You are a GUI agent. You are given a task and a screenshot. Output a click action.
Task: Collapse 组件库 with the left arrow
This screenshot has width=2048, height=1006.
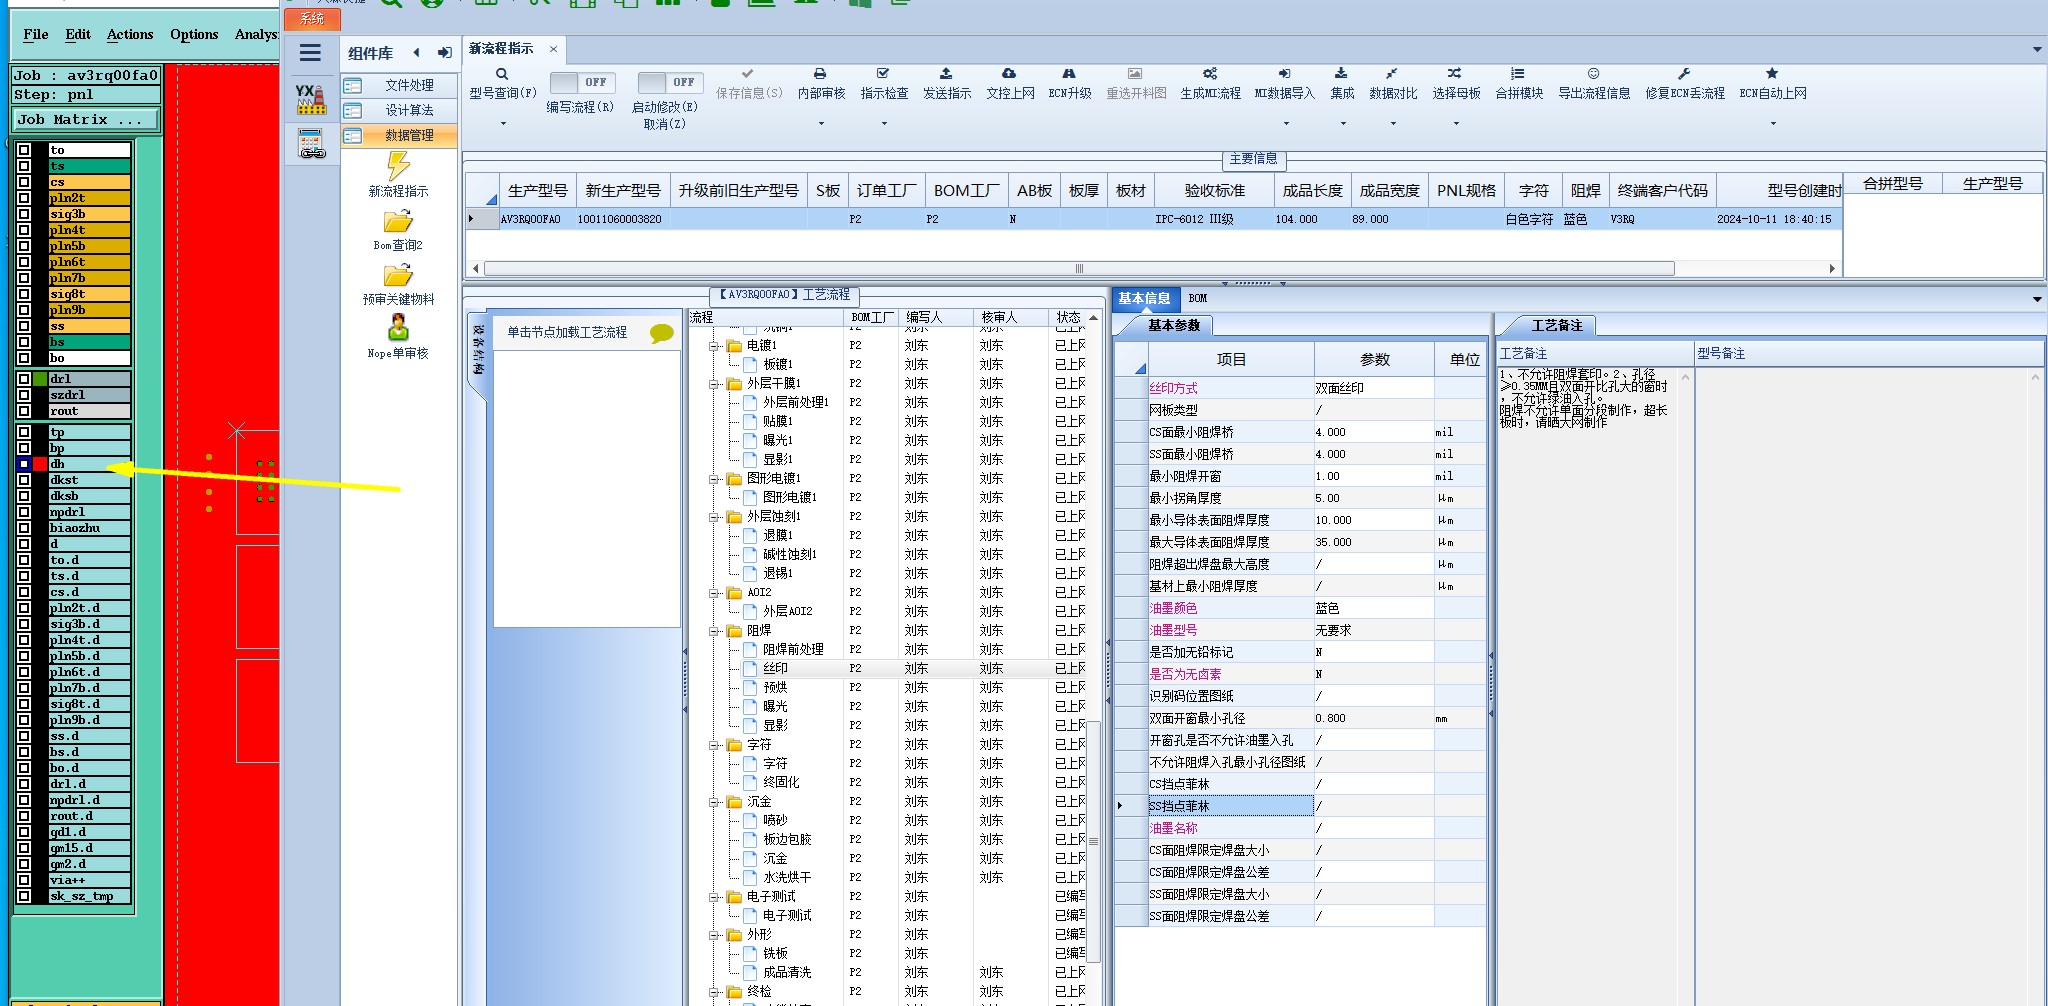416,53
